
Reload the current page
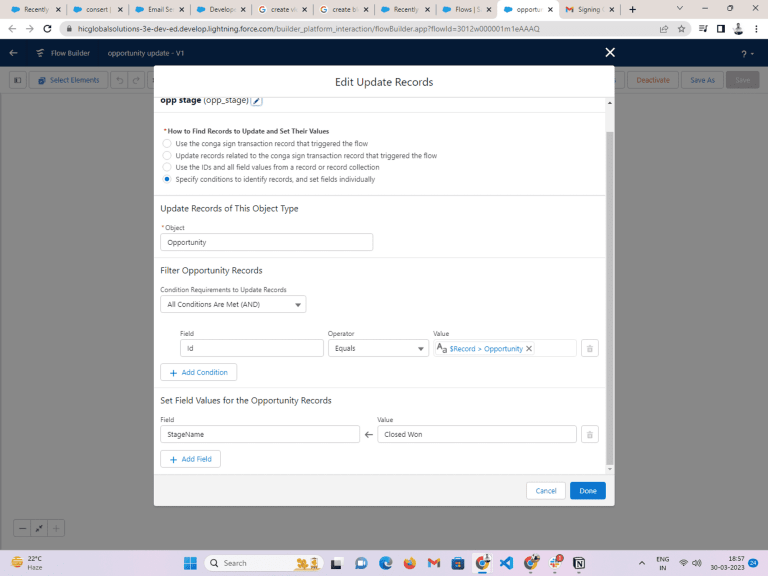point(47,29)
